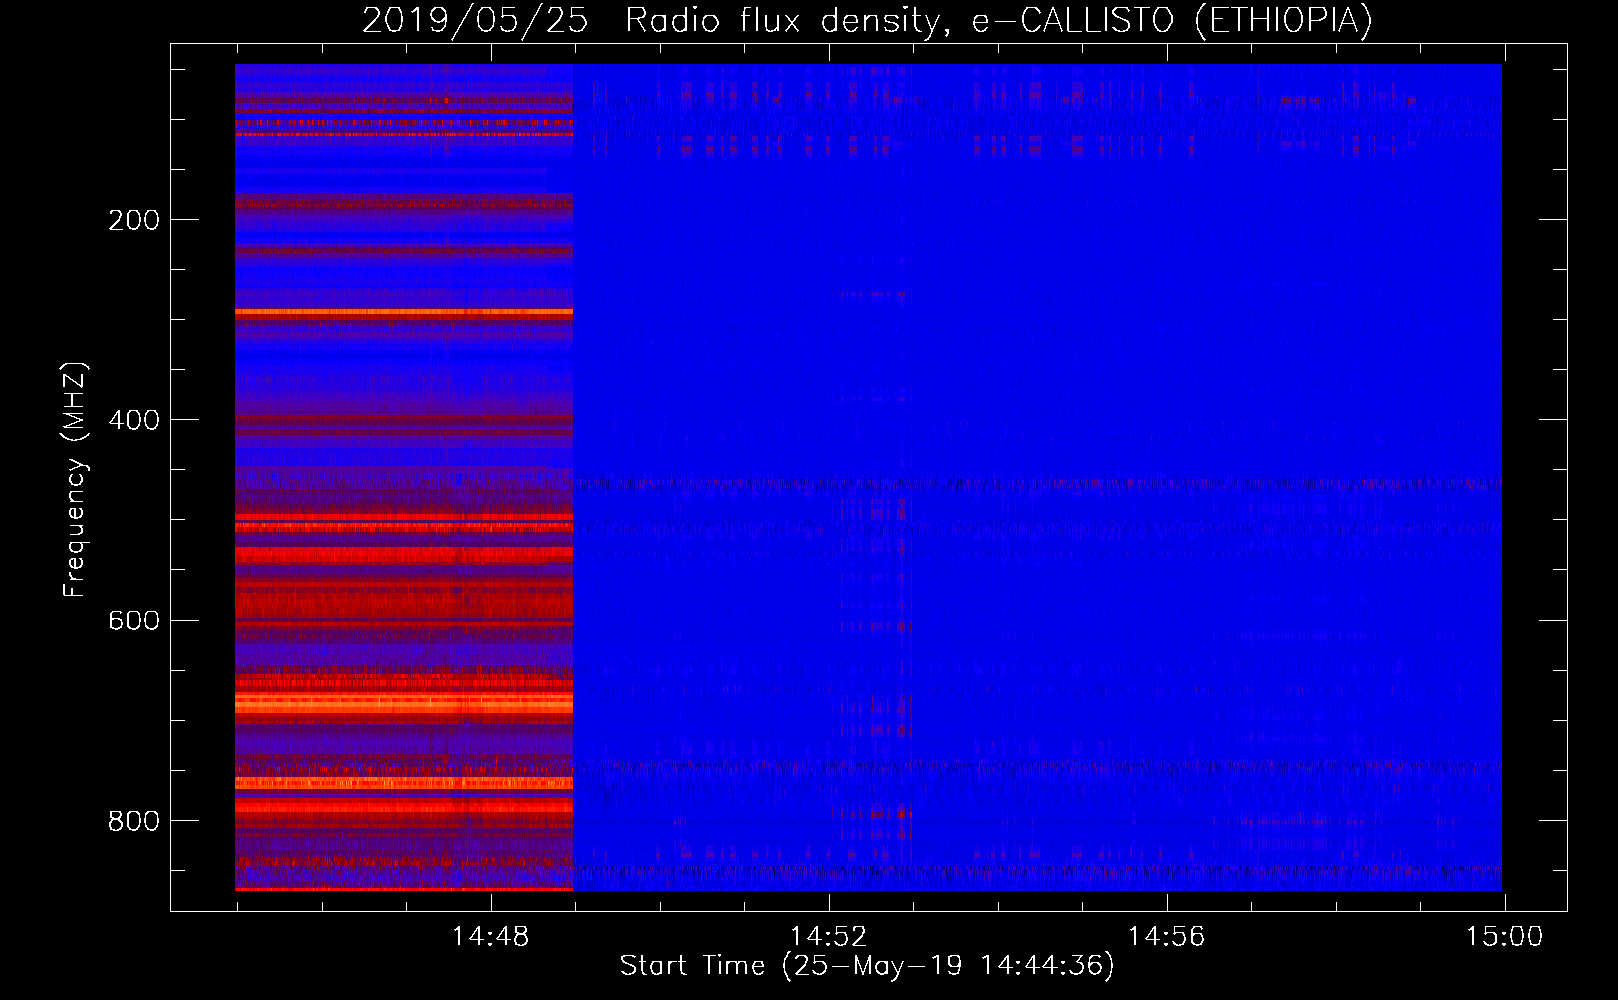Click the 'Start Time (25-May-19 14:44:36)' label
The width and height of the screenshot is (1618, 1000).
pyautogui.click(x=867, y=966)
